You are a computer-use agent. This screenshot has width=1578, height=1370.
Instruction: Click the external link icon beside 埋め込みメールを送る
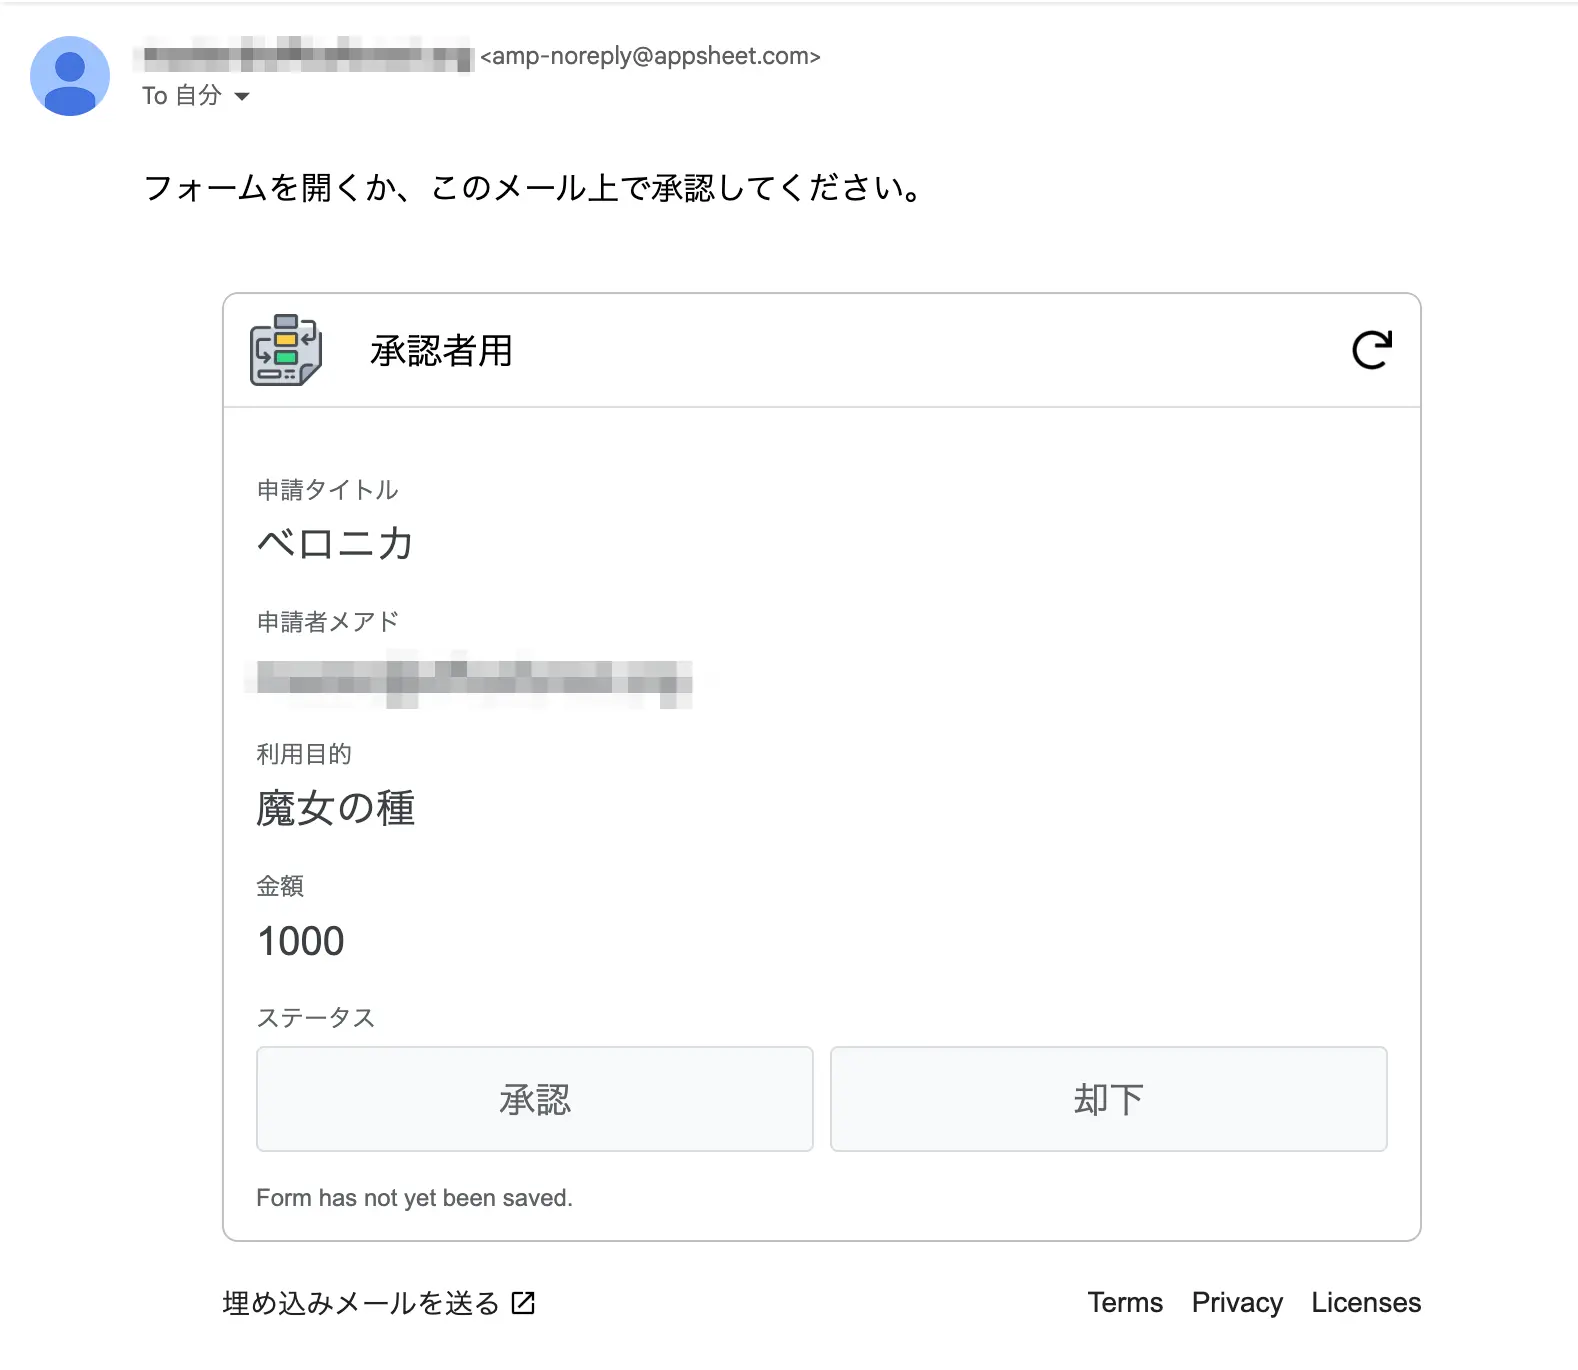coord(523,1302)
